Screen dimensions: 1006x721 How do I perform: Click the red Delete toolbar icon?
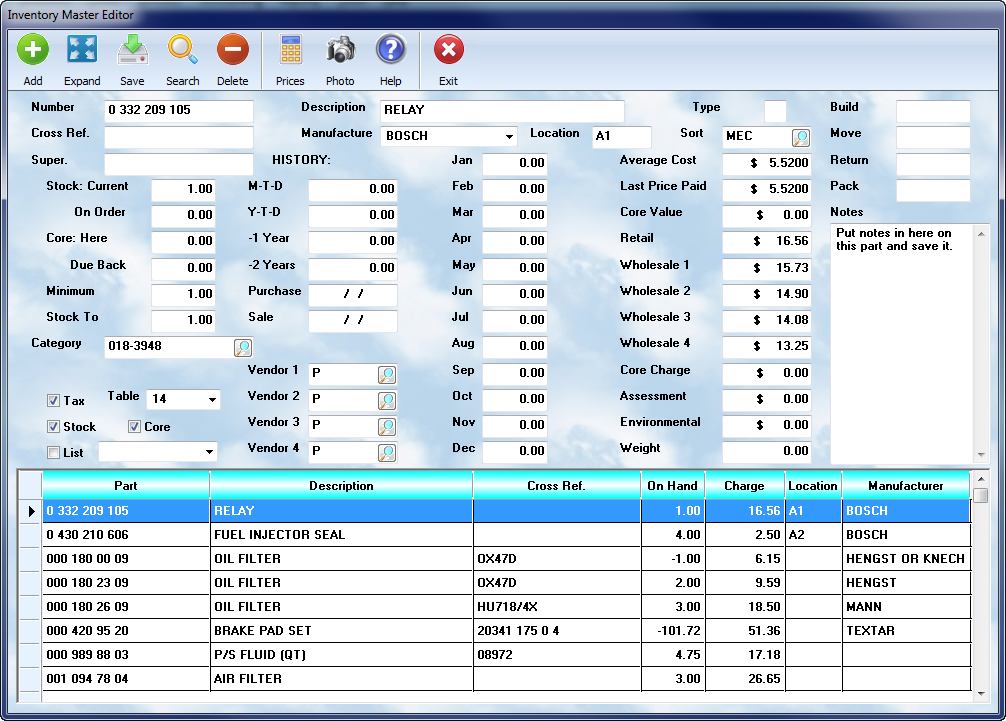pos(232,50)
